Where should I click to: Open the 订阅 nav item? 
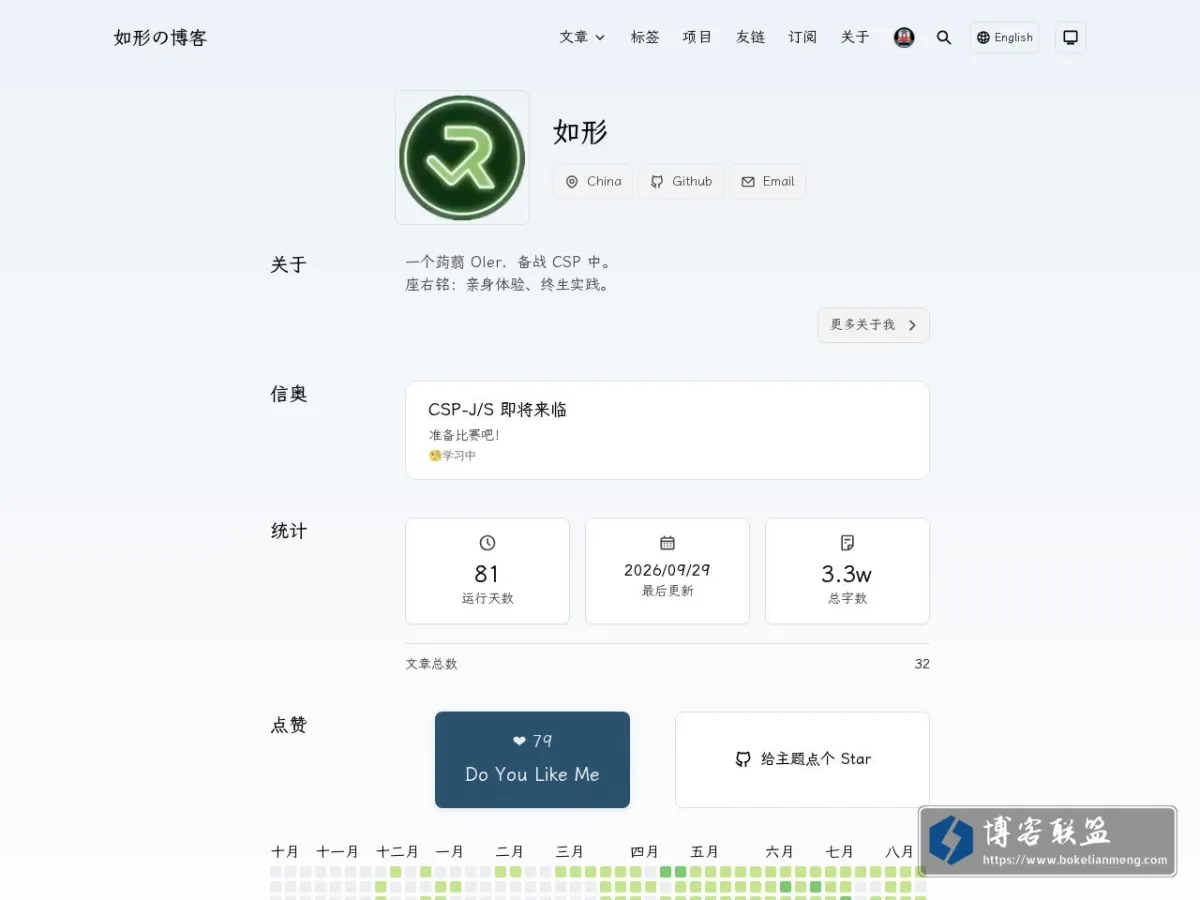802,37
